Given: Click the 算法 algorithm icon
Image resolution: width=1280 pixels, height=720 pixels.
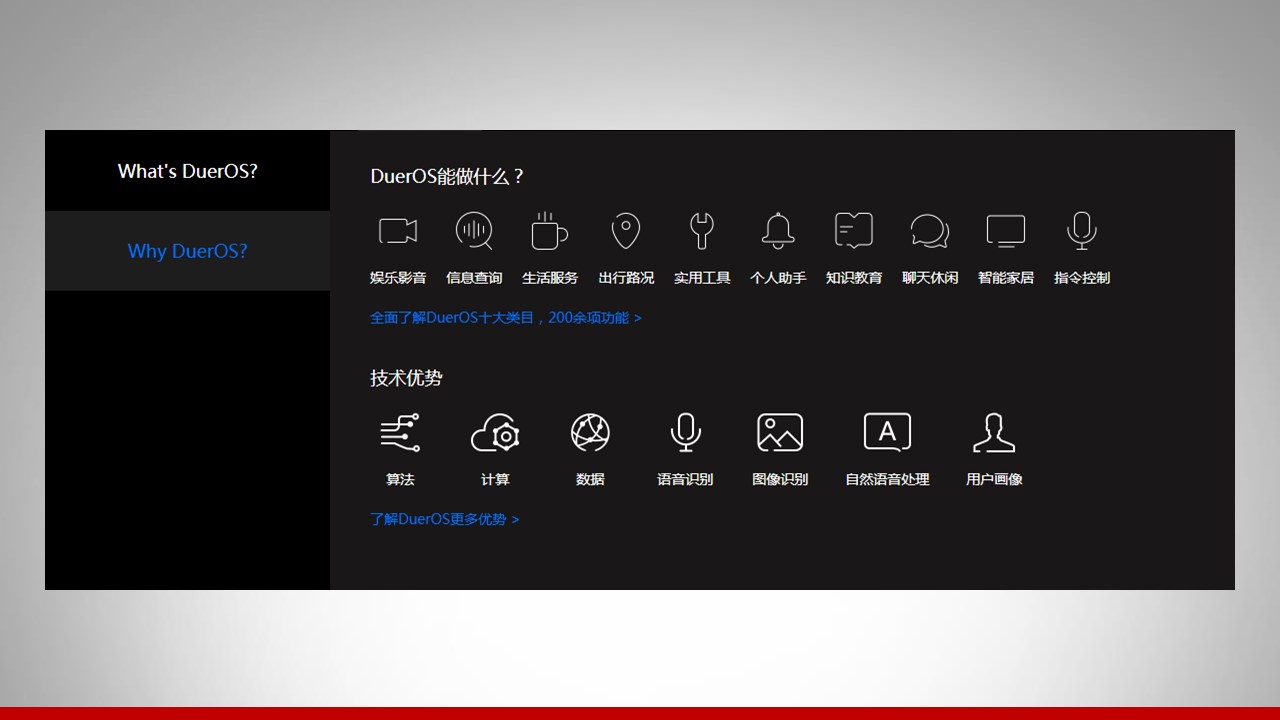Looking at the screenshot, I should point(400,433).
